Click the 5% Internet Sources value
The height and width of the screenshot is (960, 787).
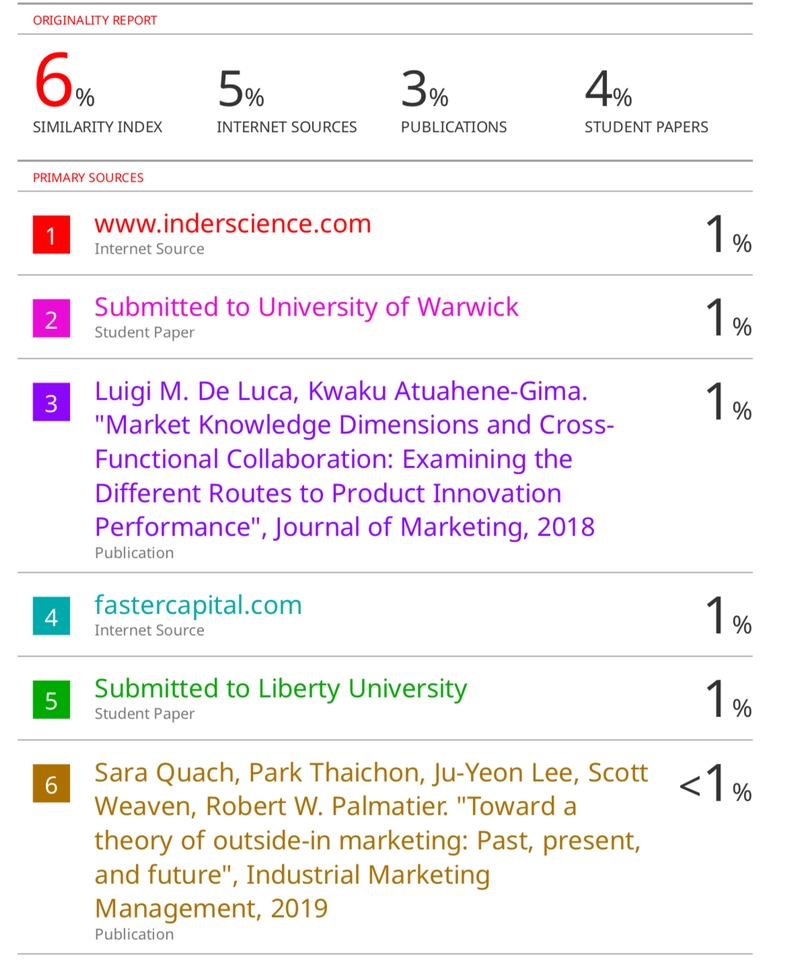point(241,92)
